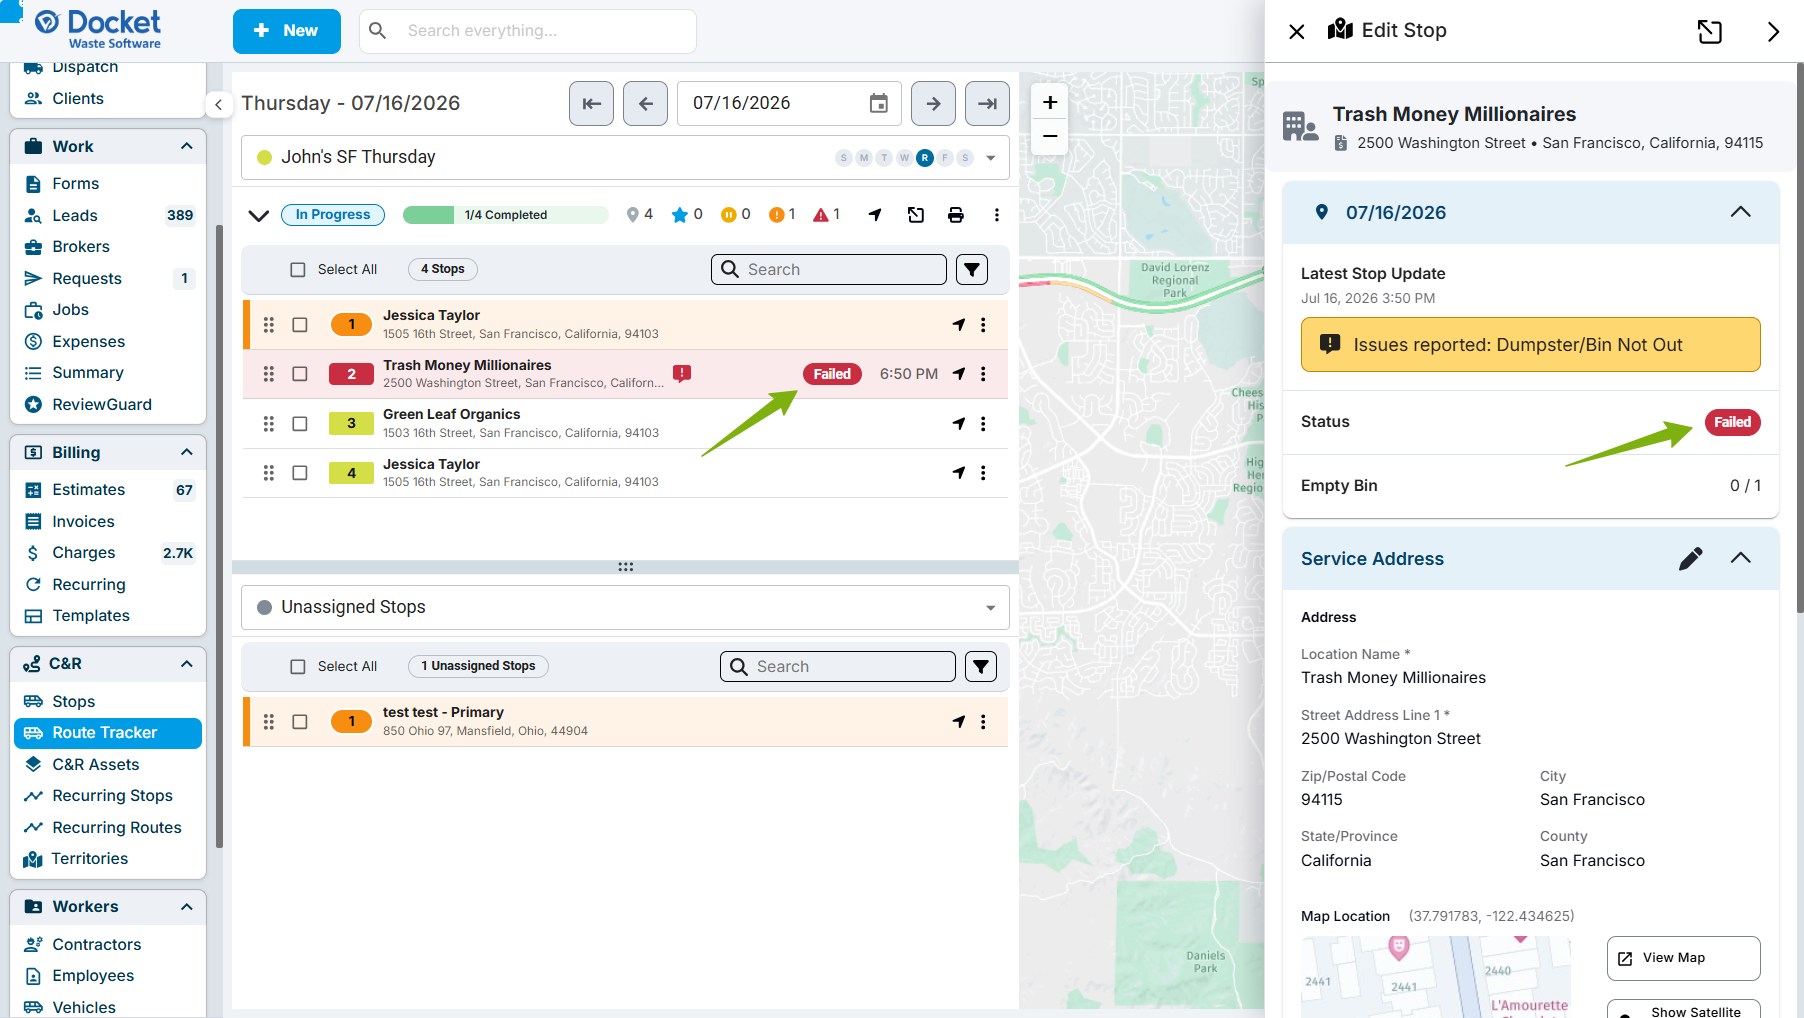The width and height of the screenshot is (1804, 1018).
Task: Jump to first date arrow icon
Action: pos(592,104)
